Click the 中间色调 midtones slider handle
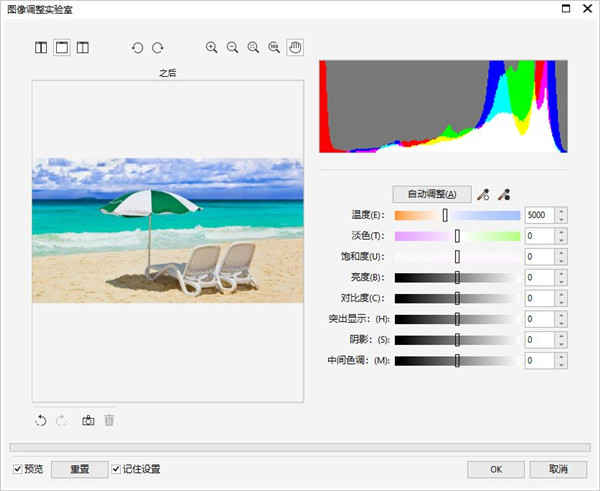This screenshot has width=600, height=491. [x=457, y=361]
